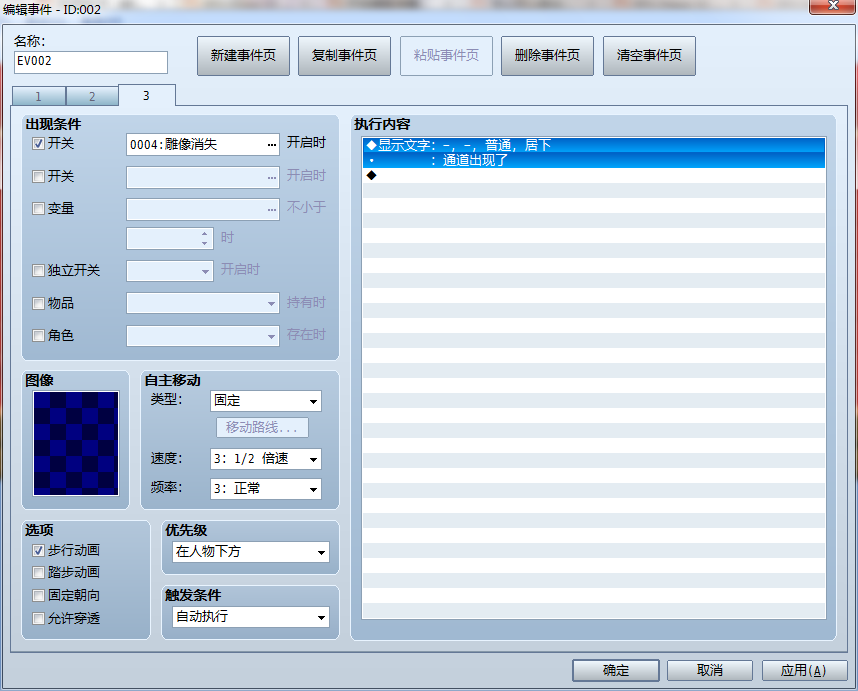The width and height of the screenshot is (858, 691).
Task: Toggle the 踏步动画 option
Action: tap(38, 572)
